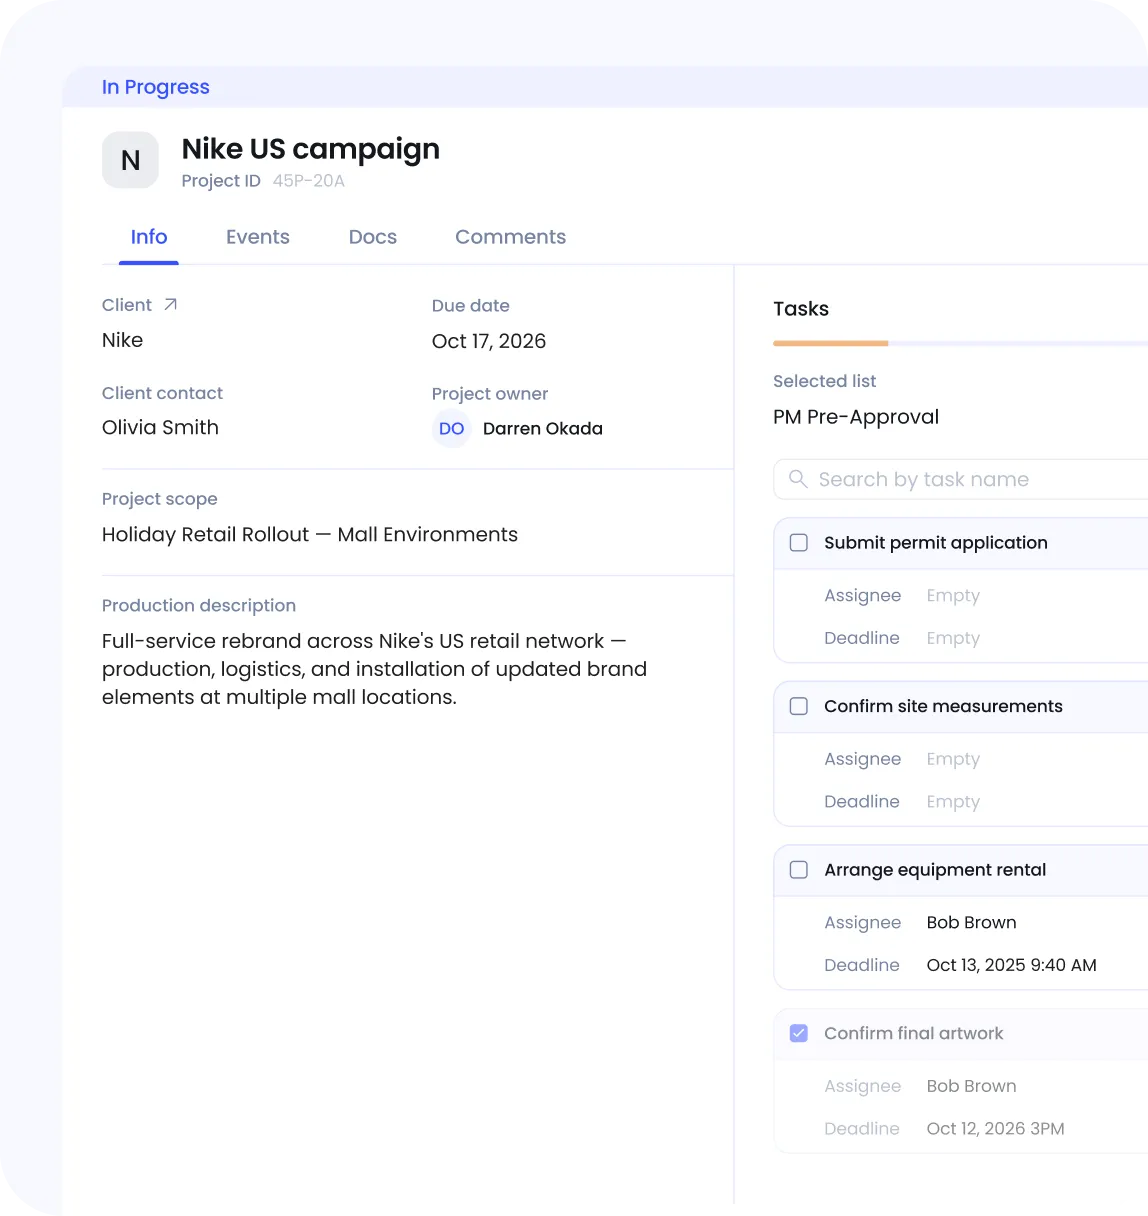Set deadline for Confirm site measurements
Viewport: 1148px width, 1216px height.
point(953,802)
